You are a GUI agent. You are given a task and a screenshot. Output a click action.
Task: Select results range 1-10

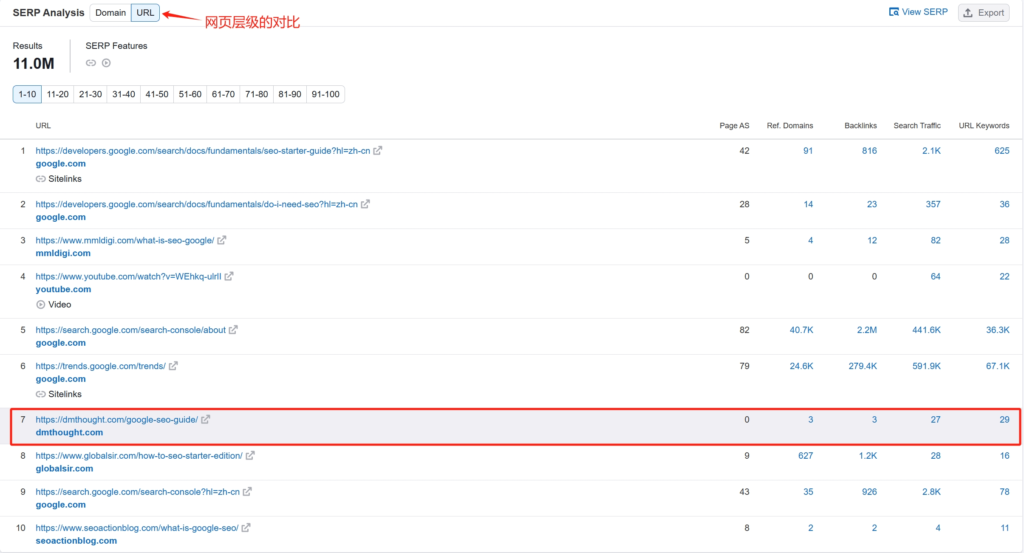tap(27, 94)
